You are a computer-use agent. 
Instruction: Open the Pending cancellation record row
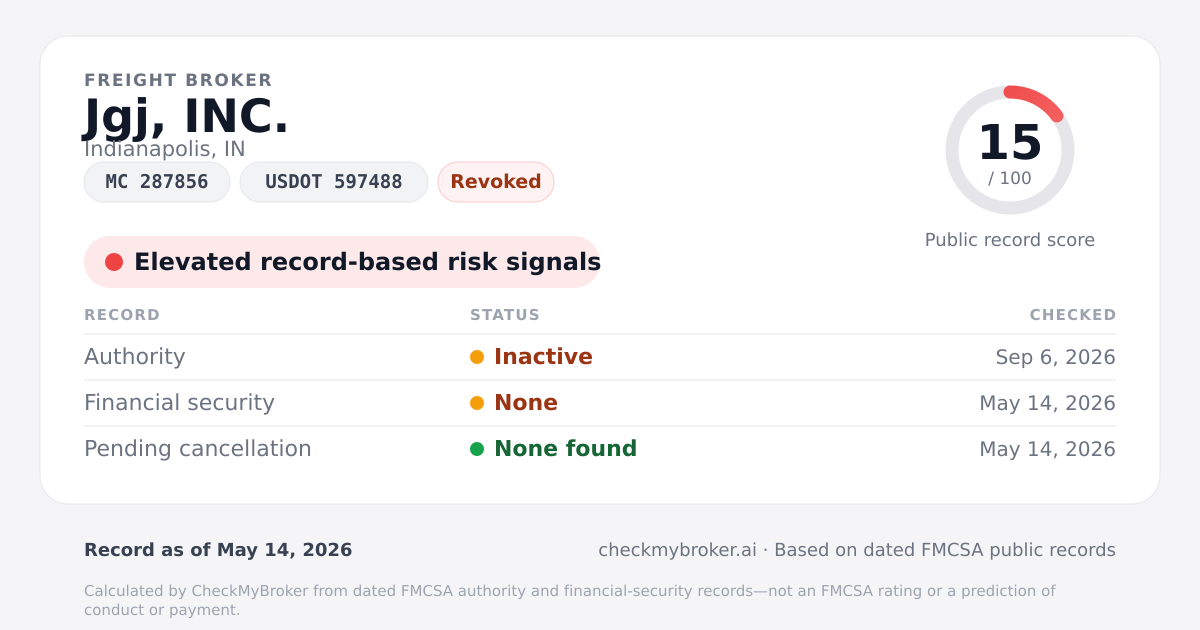coord(600,449)
